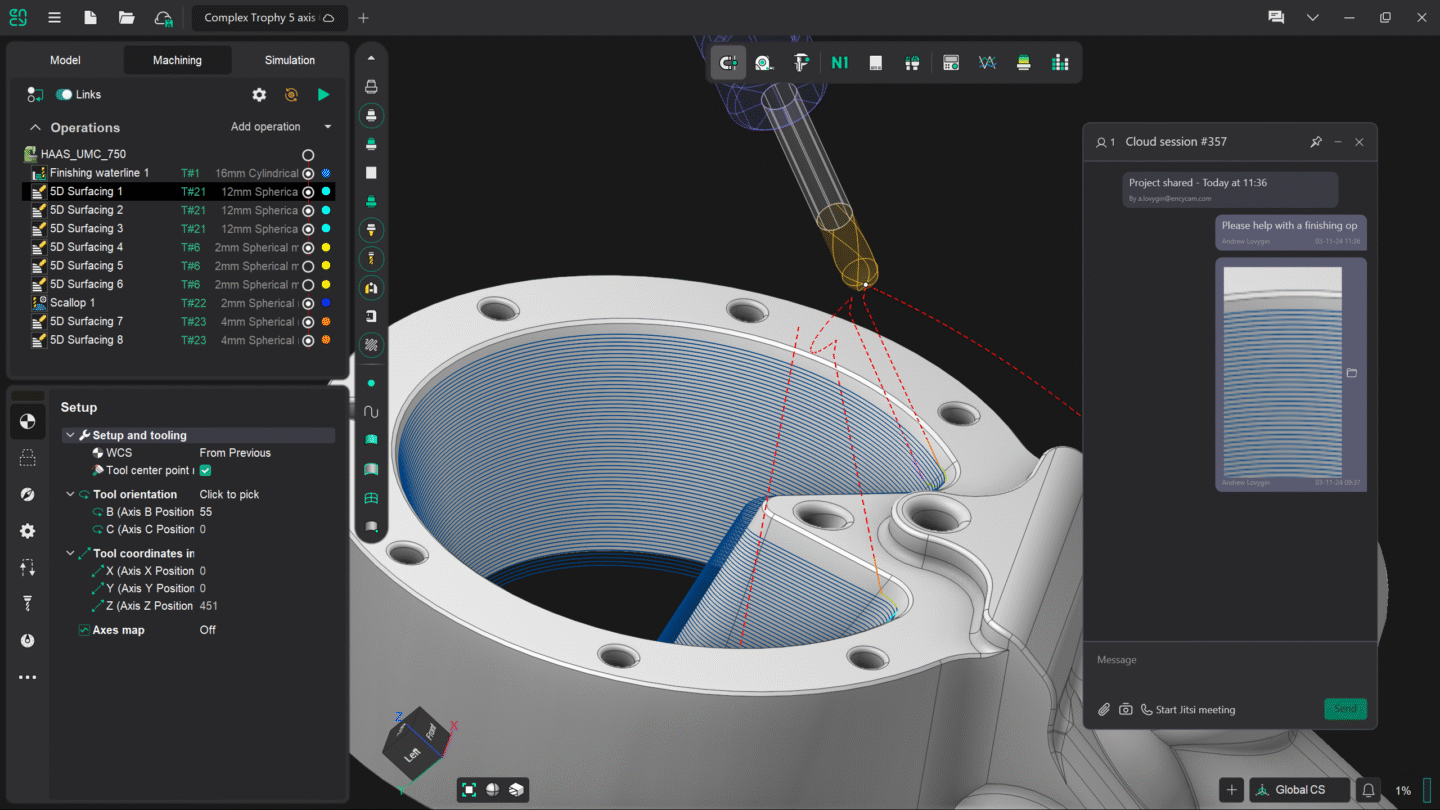The width and height of the screenshot is (1440, 810).
Task: Open the calculator icon in top toolbar
Action: coord(950,62)
